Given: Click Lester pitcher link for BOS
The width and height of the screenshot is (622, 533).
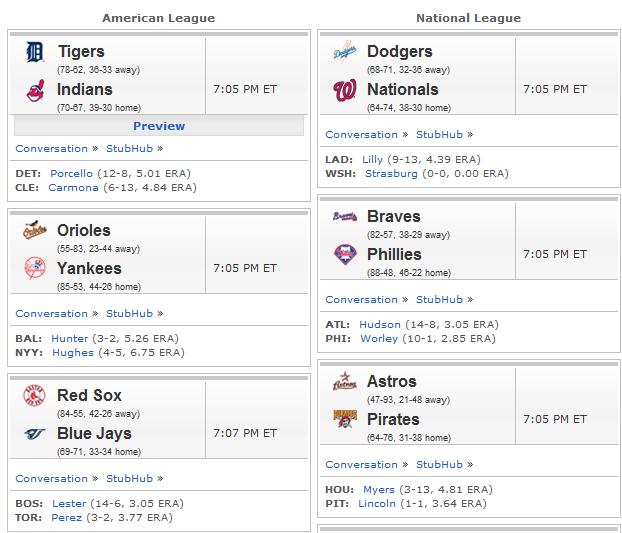Looking at the screenshot, I should [x=69, y=503].
